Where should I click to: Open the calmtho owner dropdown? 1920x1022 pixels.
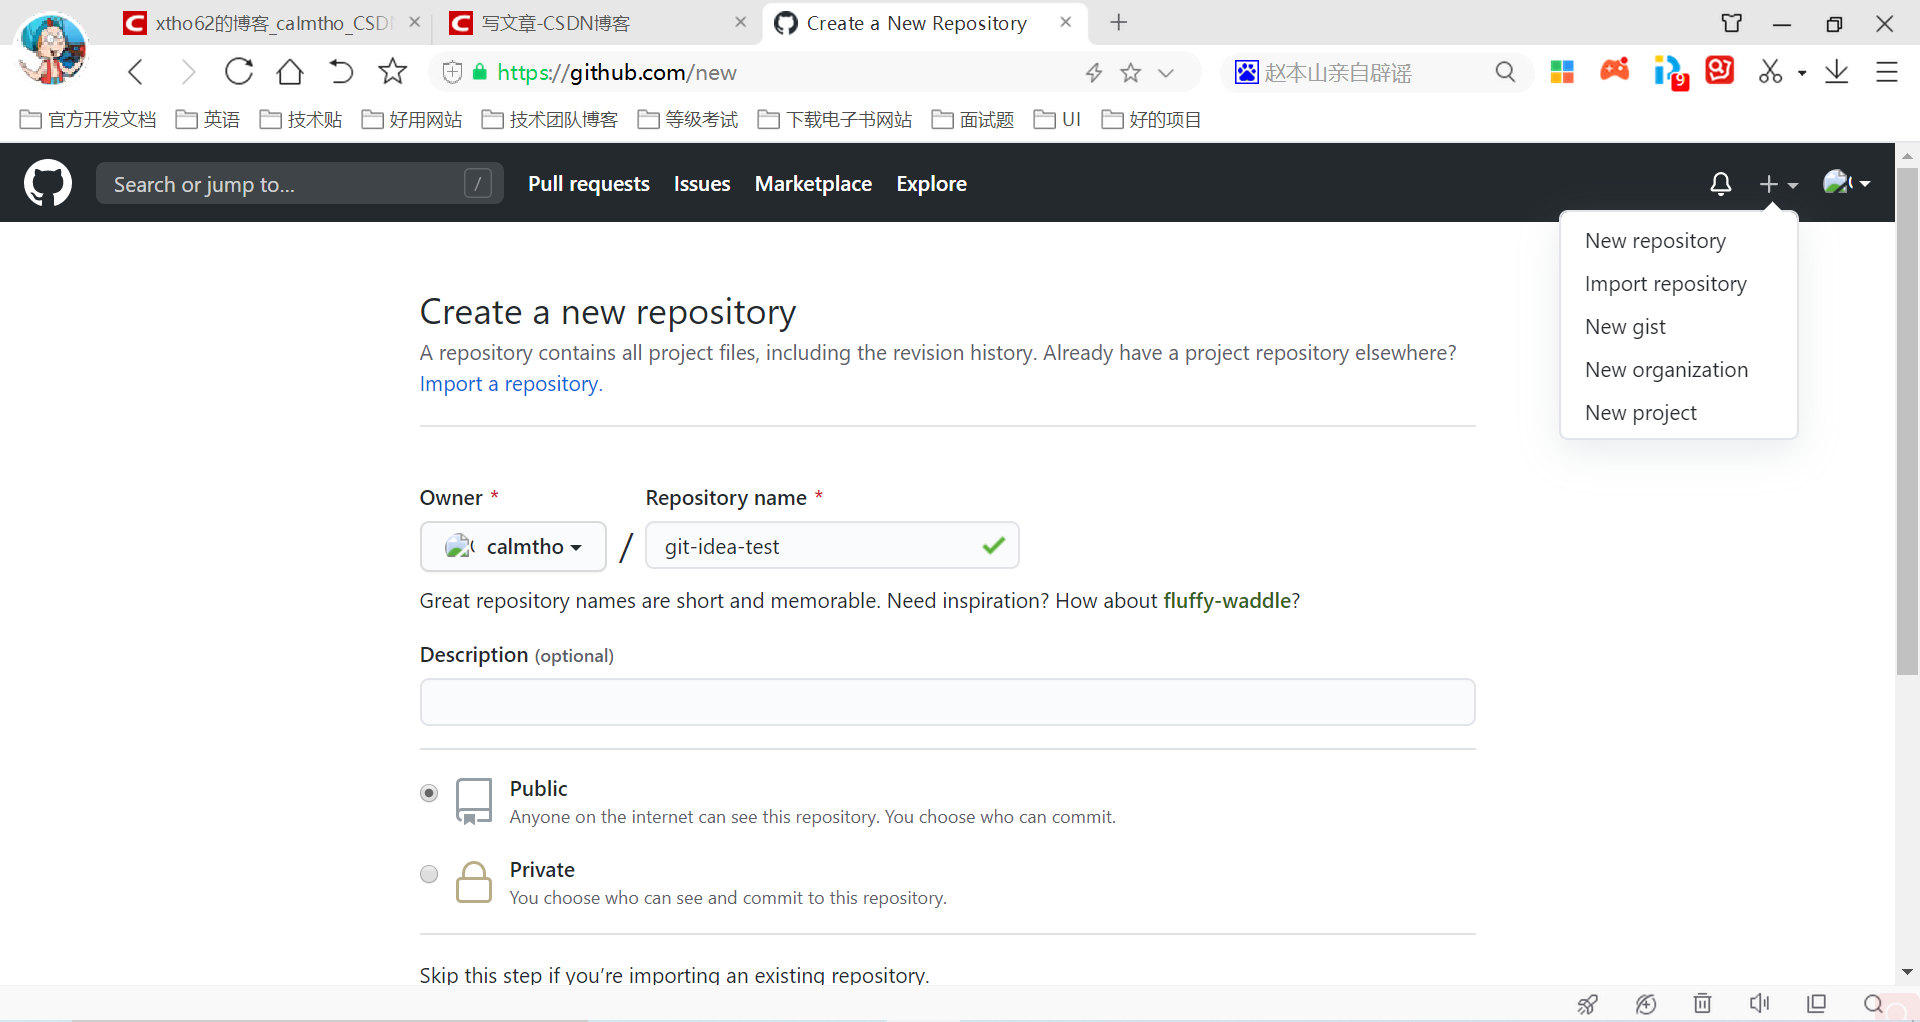[x=513, y=546]
